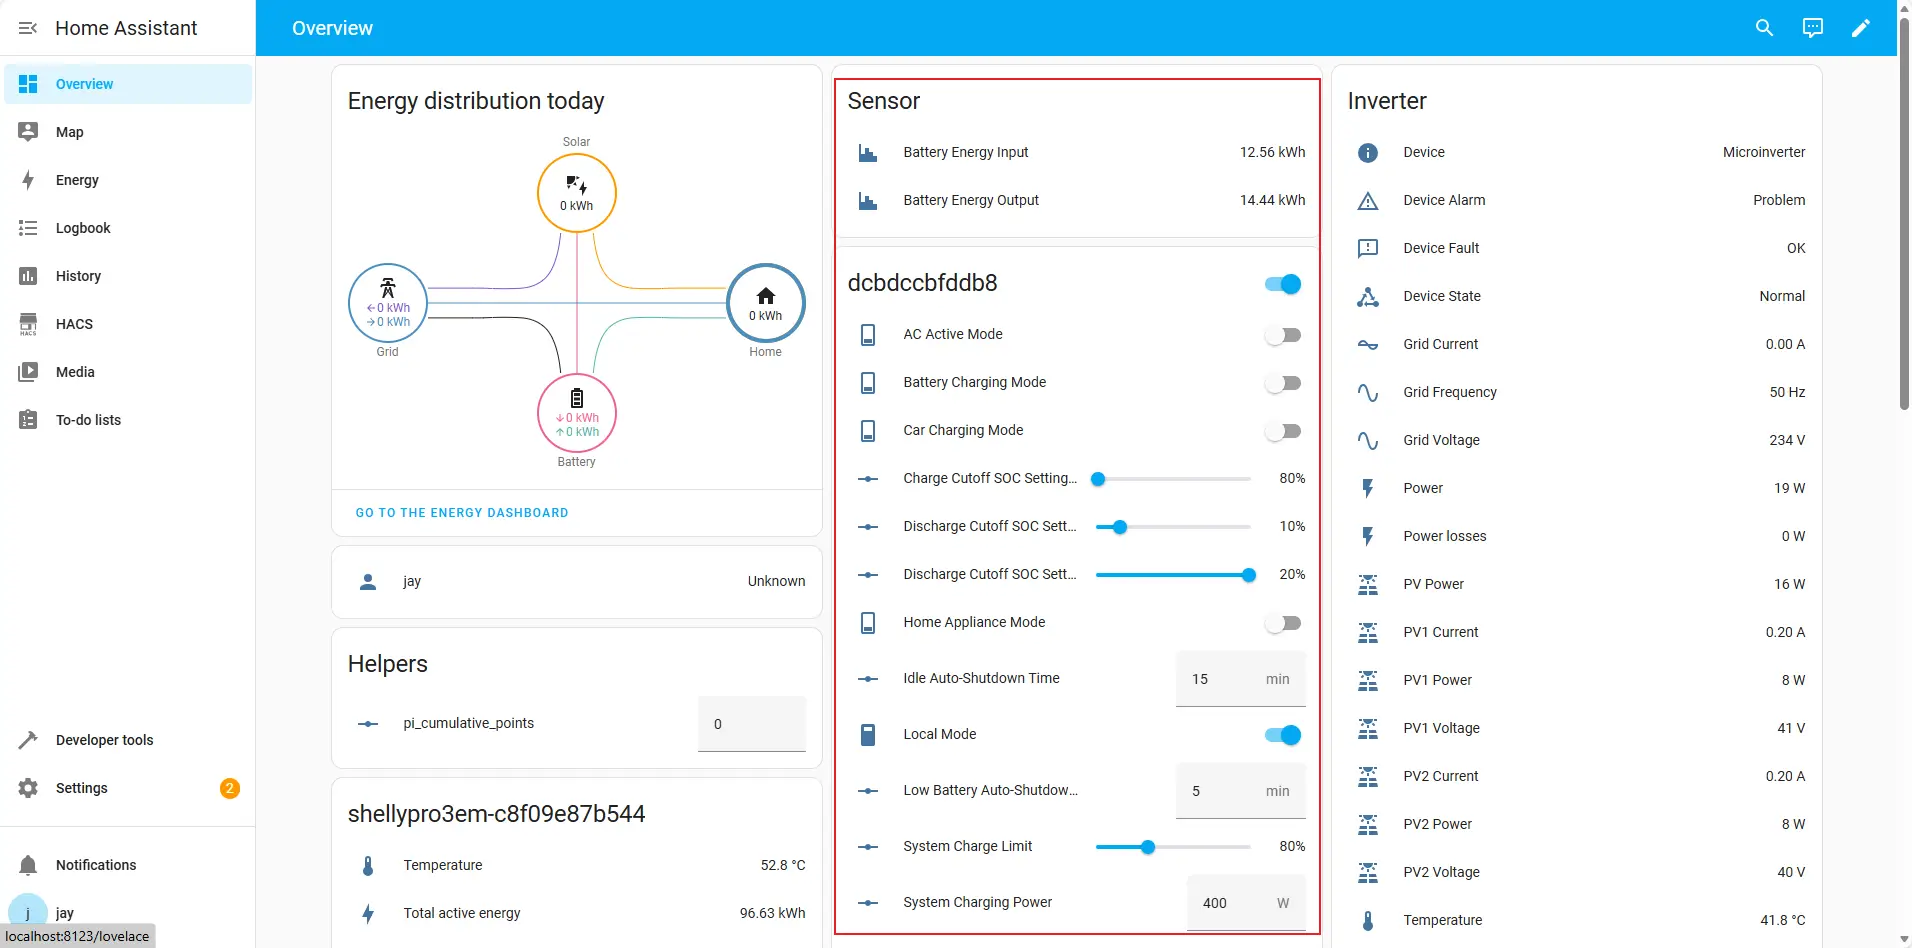The width and height of the screenshot is (1912, 948).
Task: Click the Battery circle in energy diagram
Action: (576, 414)
